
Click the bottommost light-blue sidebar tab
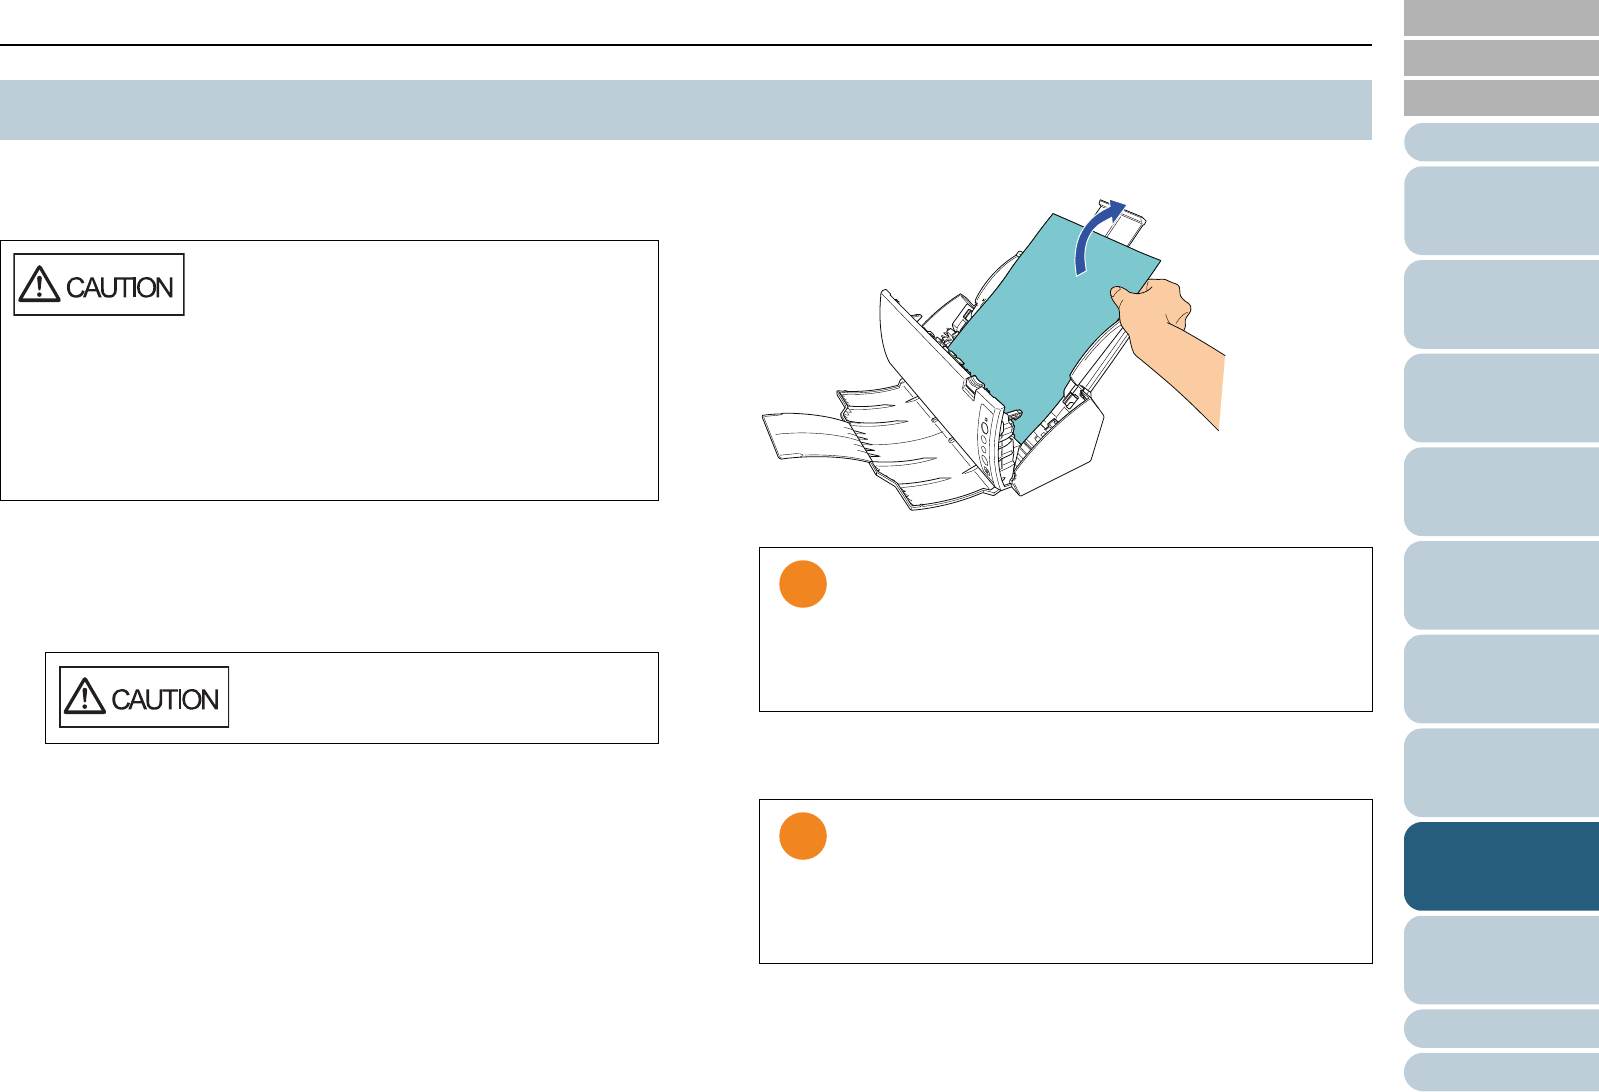pos(1501,1072)
